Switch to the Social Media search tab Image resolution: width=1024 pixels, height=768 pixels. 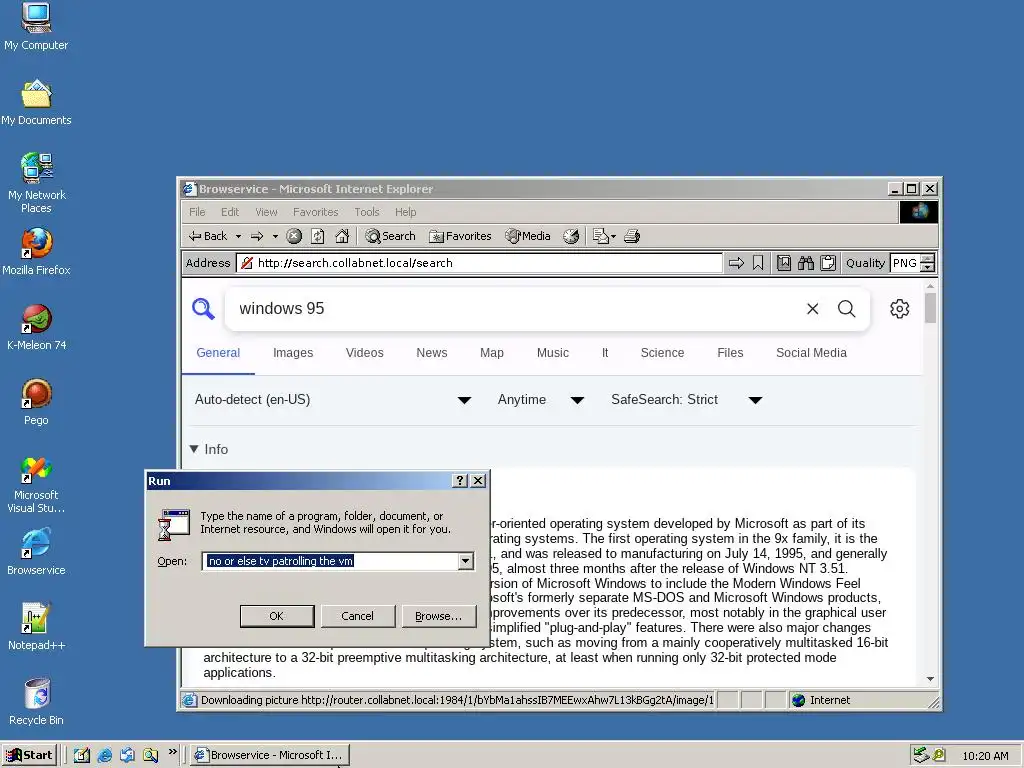(x=811, y=353)
